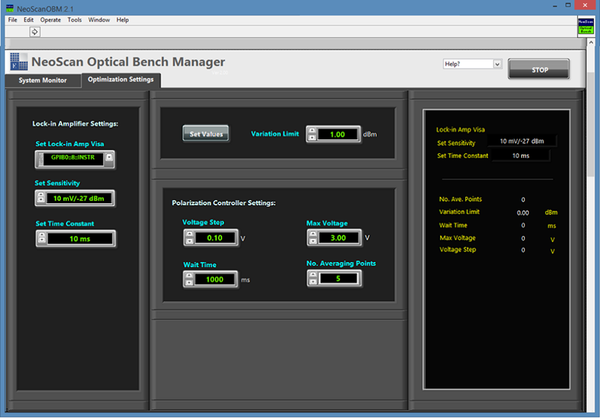Open the Set Lock-in Amp Visa dropdown

coord(109,158)
